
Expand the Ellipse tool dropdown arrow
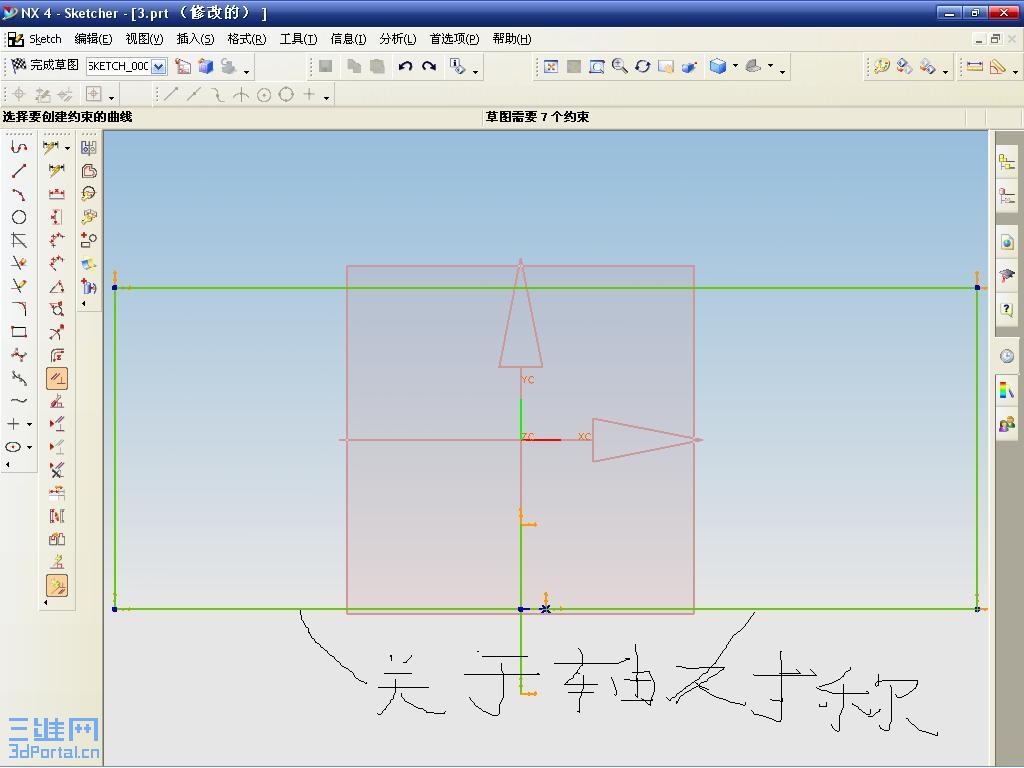[x=29, y=447]
